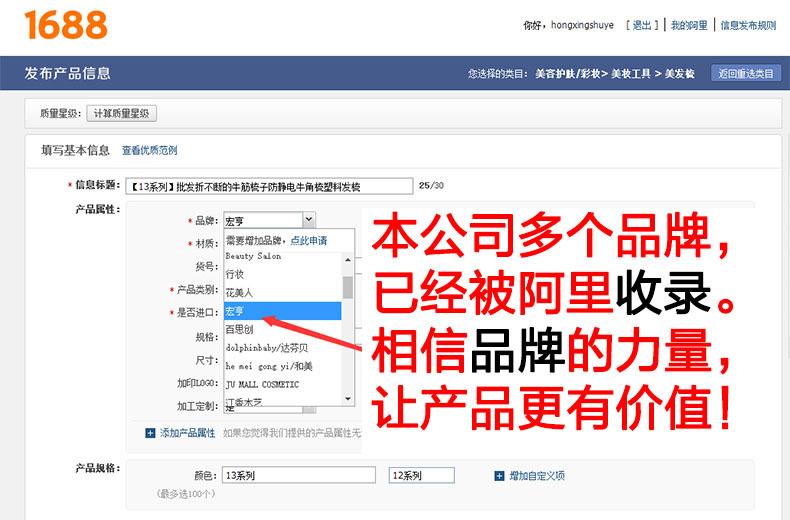Click the 产品规格 label
Viewport: 790px width, 520px height.
pyautogui.click(x=98, y=468)
